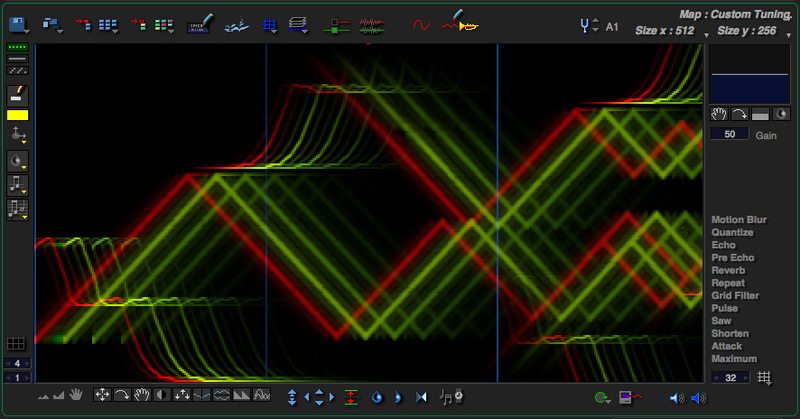Apply the Grid Filter effect
This screenshot has width=800, height=419.
click(x=735, y=296)
